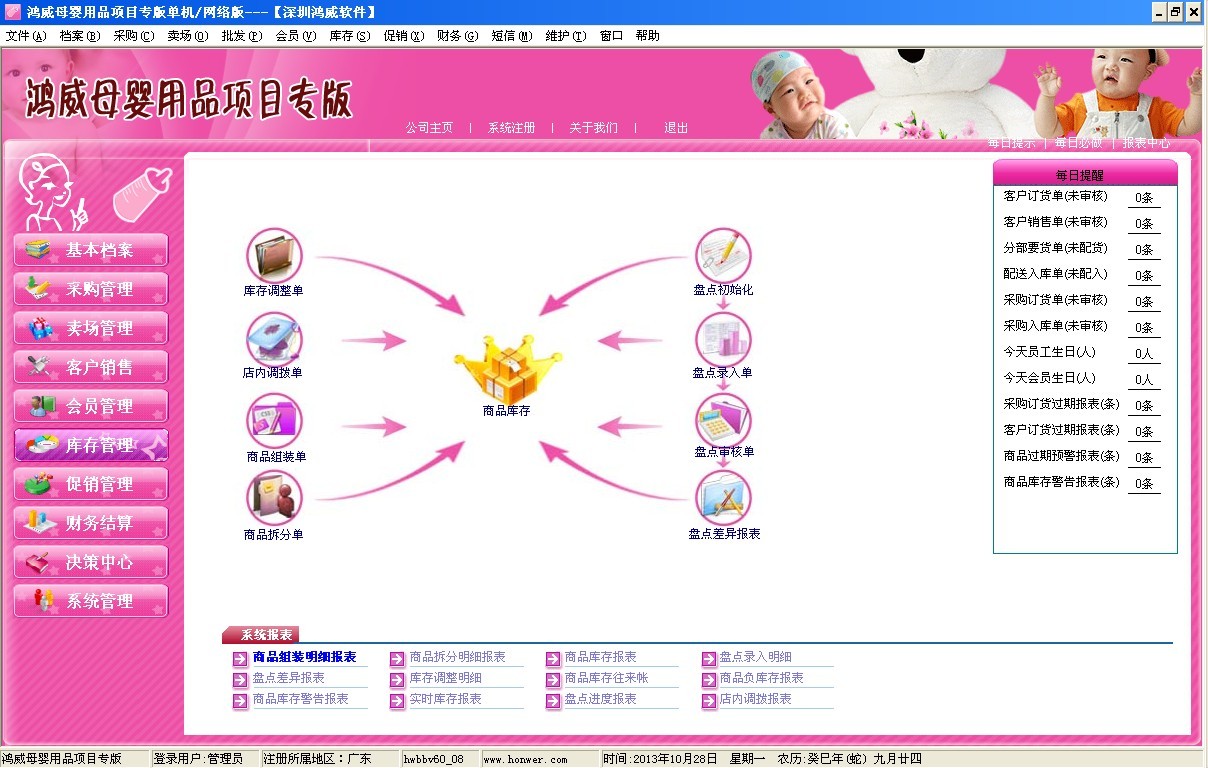Open the 实时库存报表 report link
The image size is (1208, 768).
point(445,699)
